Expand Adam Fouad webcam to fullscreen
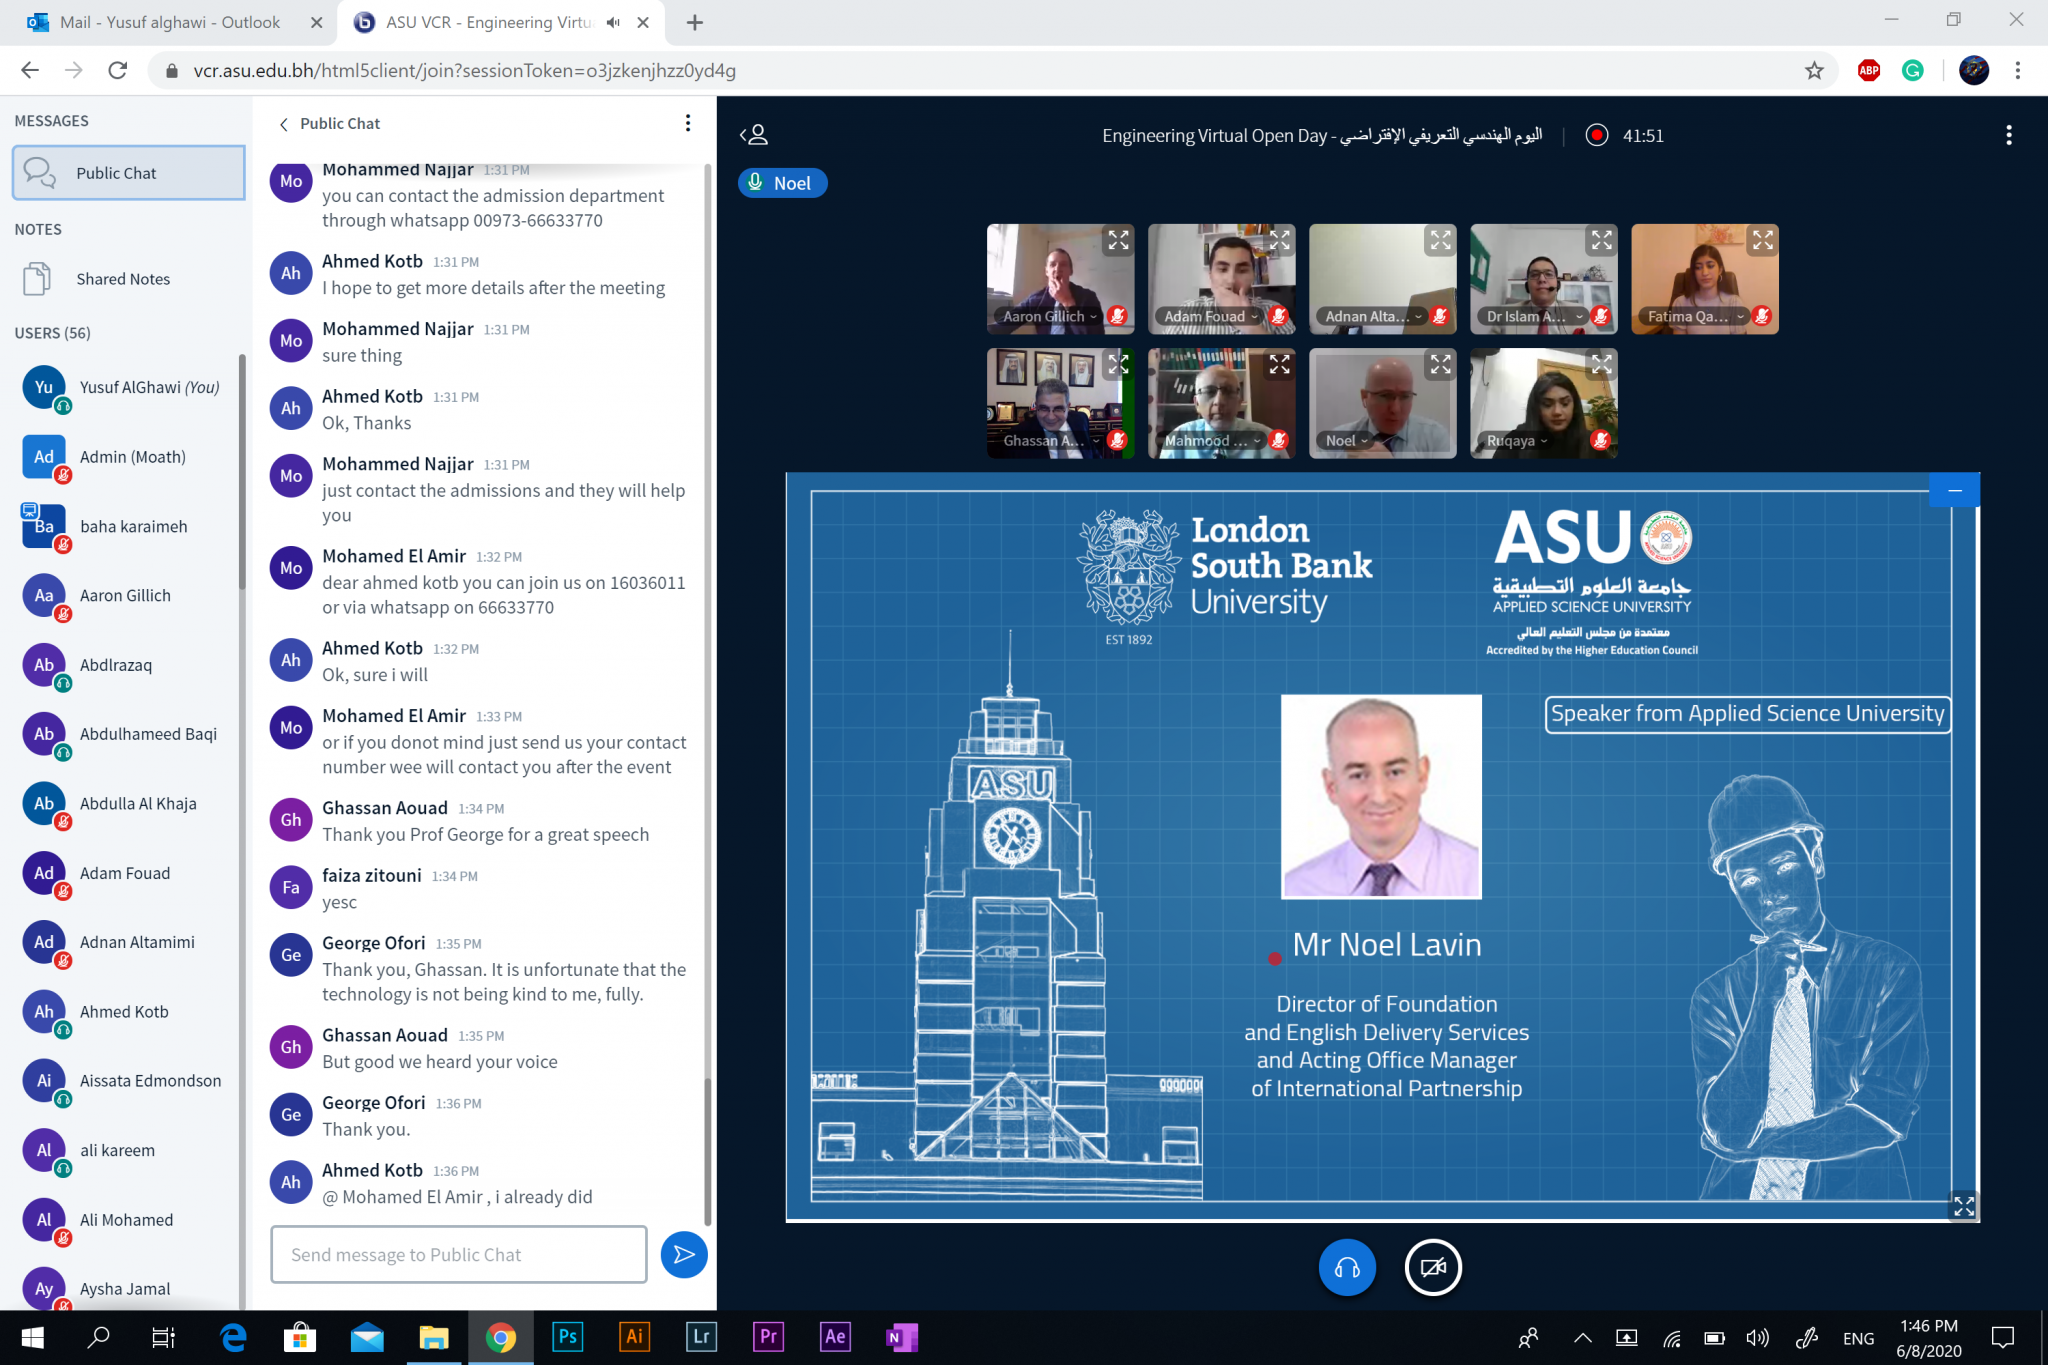Screen dimensions: 2048x1365 click(1279, 240)
